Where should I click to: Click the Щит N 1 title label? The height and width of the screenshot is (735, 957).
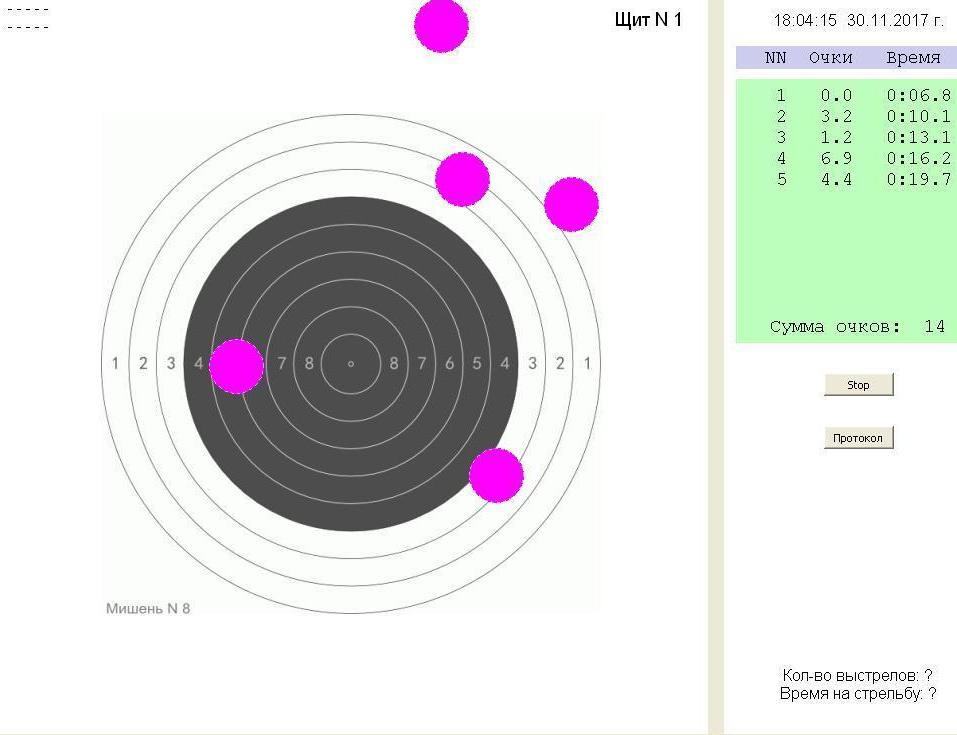[x=648, y=20]
